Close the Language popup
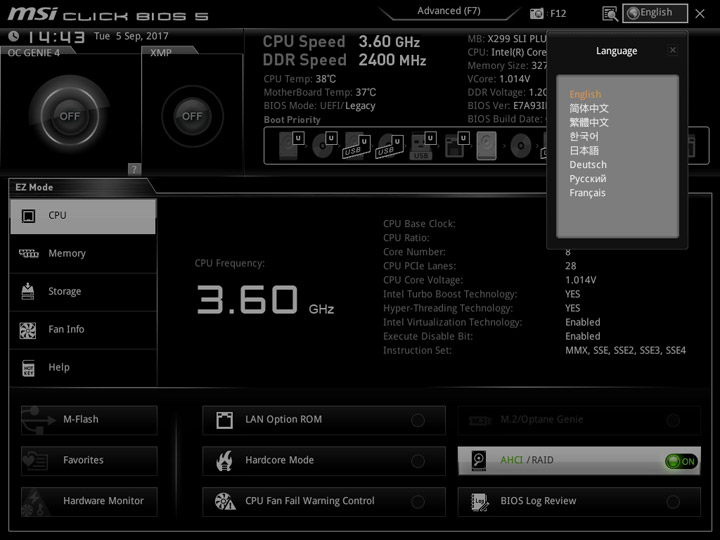 coord(673,50)
